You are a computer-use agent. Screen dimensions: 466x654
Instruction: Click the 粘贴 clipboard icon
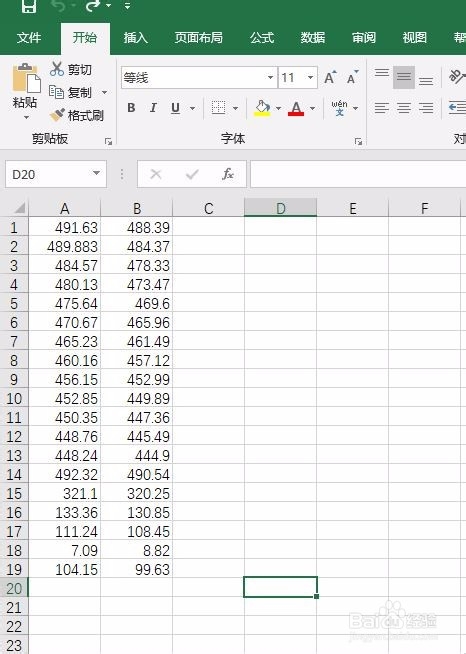pos(26,78)
